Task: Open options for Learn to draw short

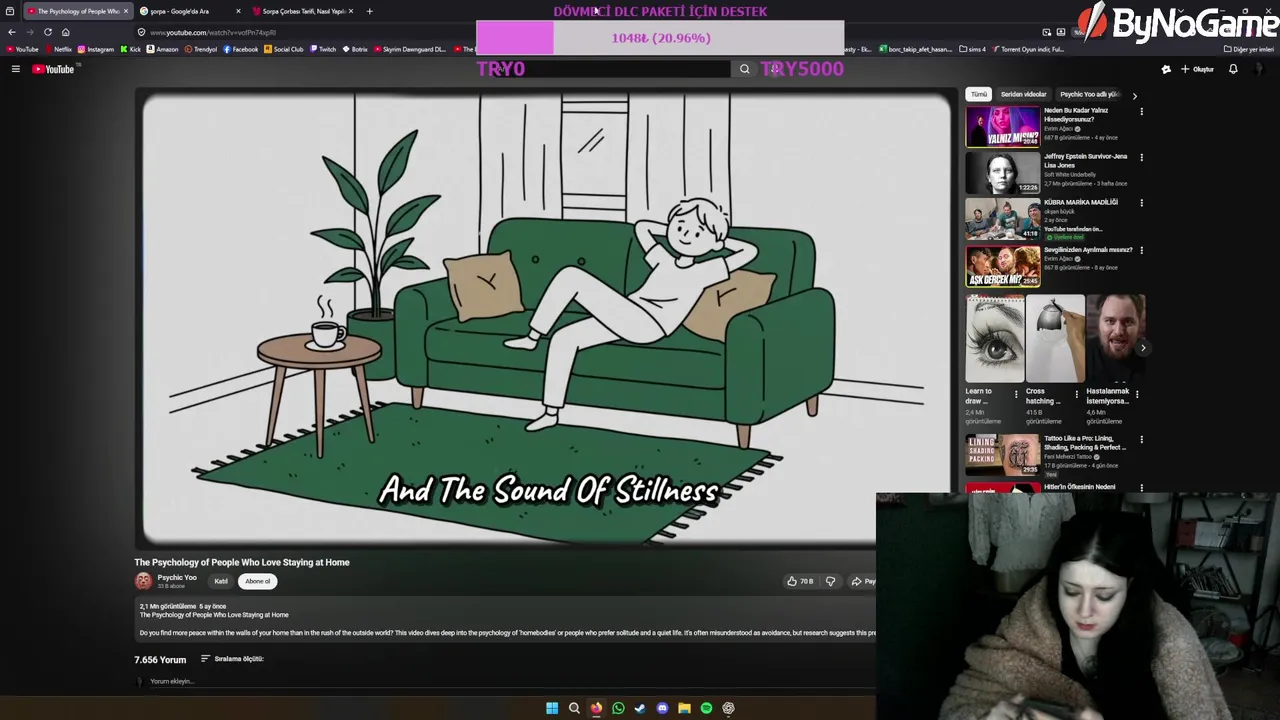Action: (1016, 394)
